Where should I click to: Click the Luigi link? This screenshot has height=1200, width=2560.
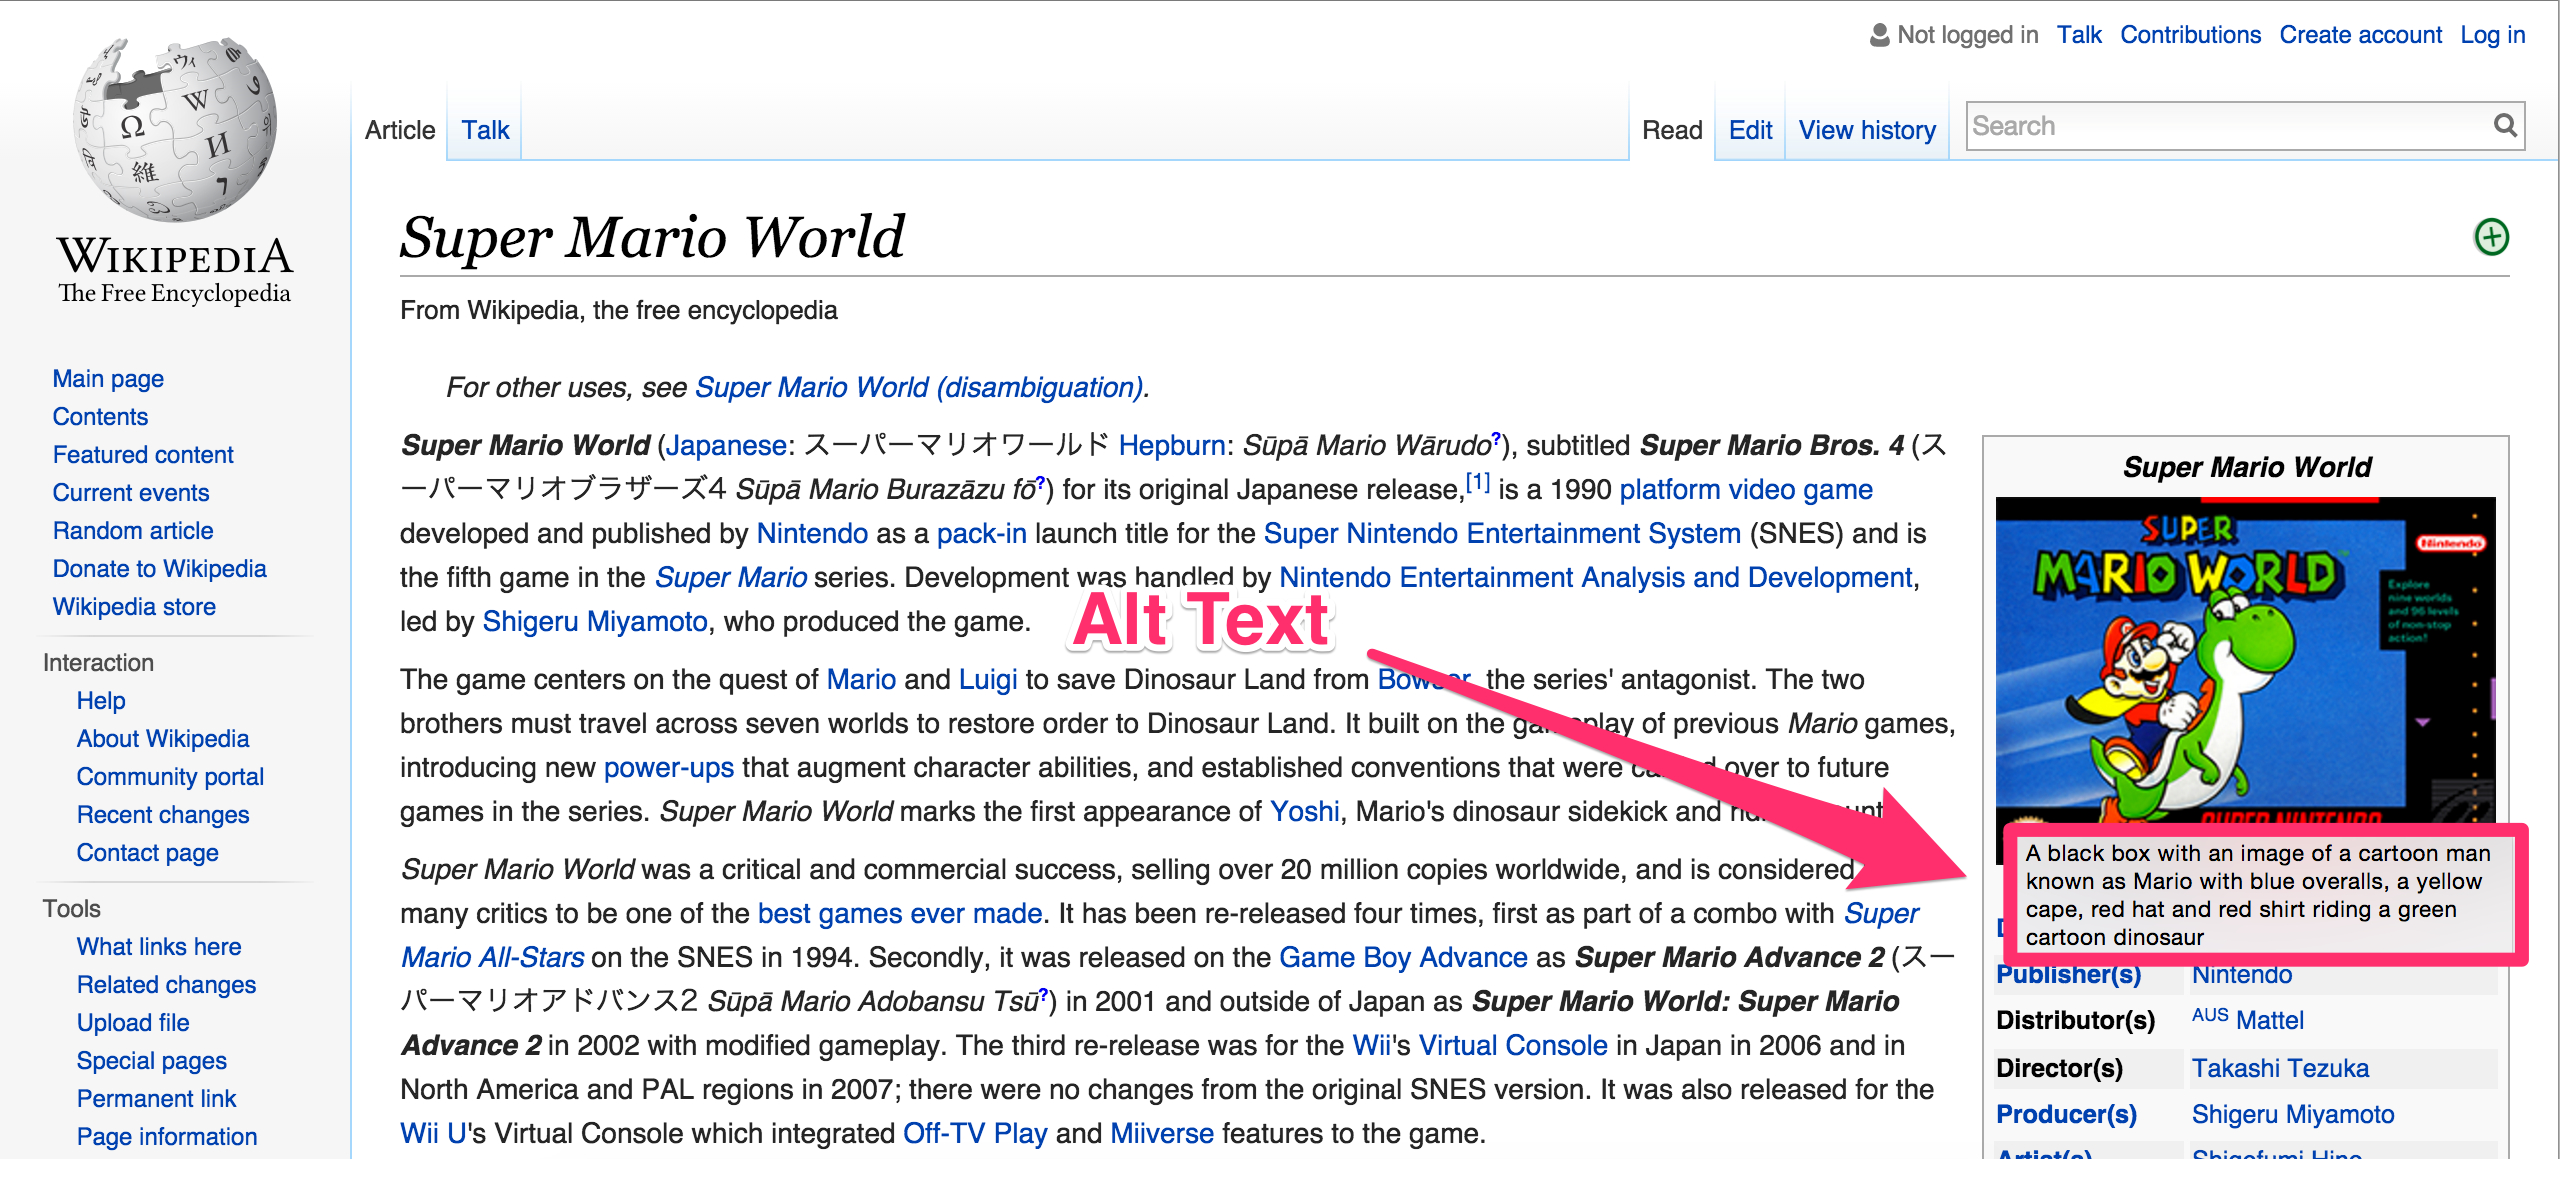tap(987, 680)
